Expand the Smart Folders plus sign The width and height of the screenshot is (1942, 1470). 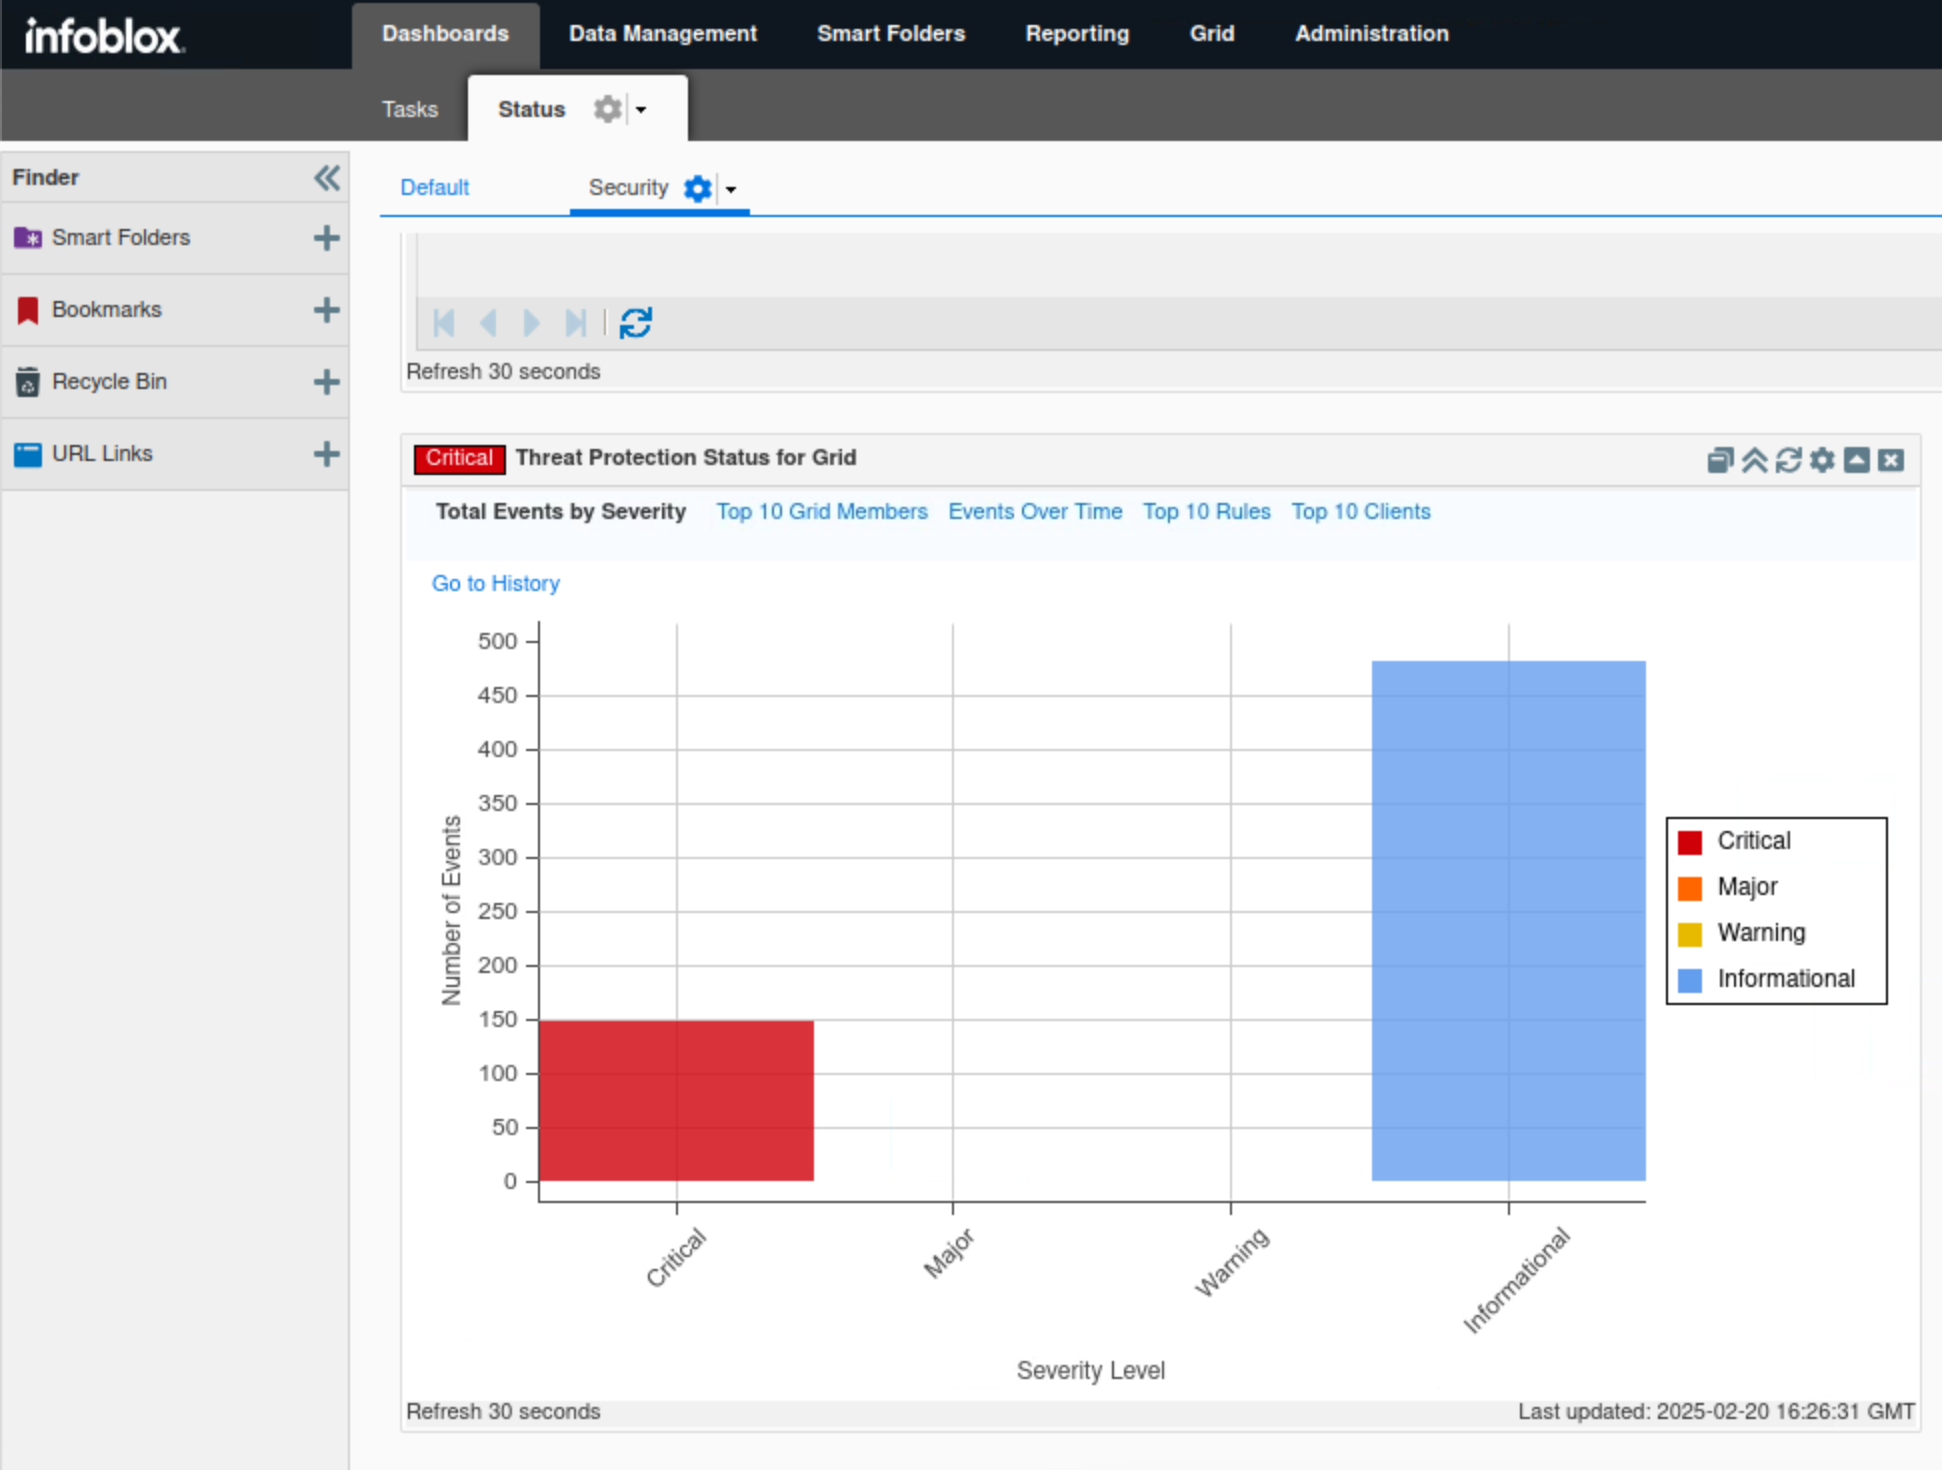coord(326,238)
